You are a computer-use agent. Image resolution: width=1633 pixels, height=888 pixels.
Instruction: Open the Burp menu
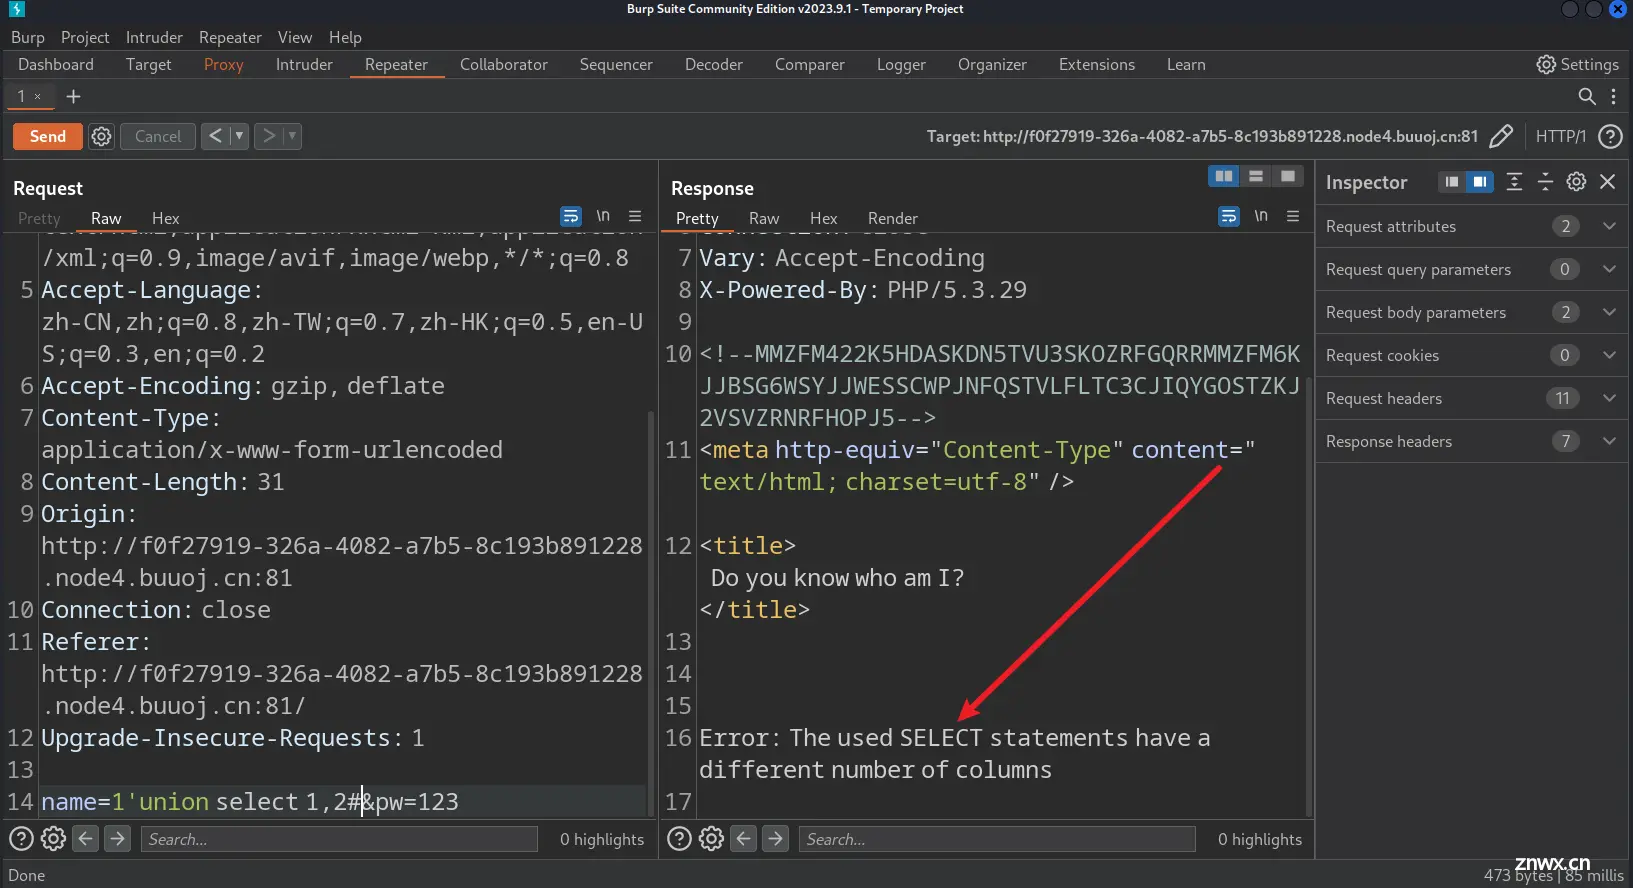[28, 37]
